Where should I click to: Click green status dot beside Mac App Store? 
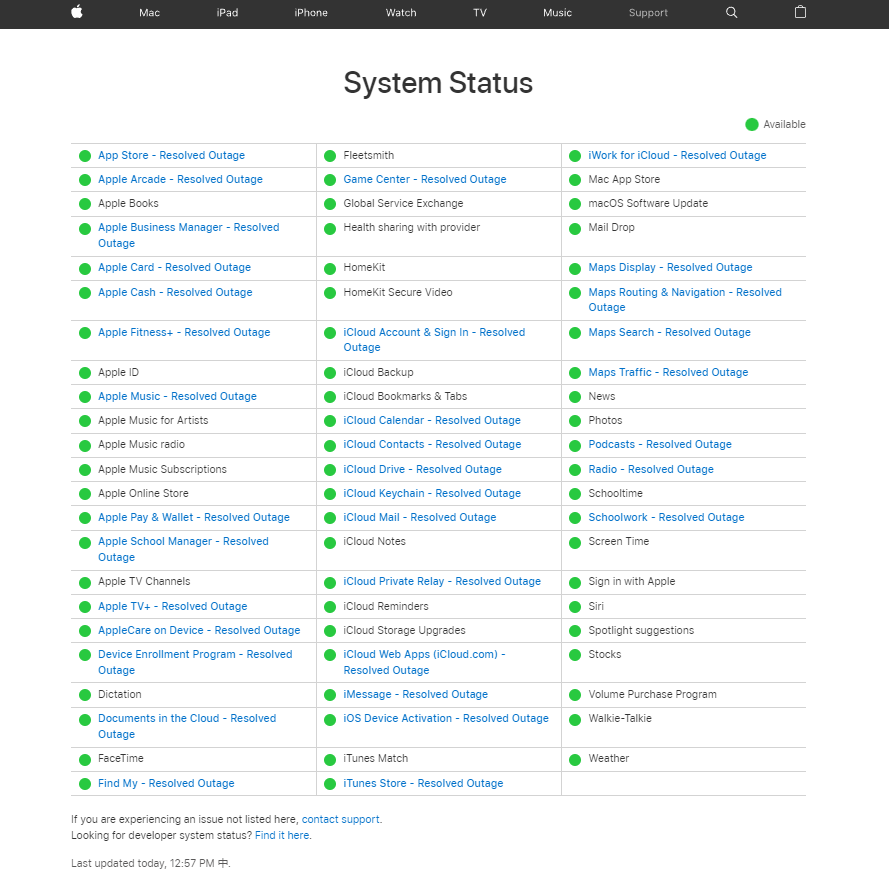pyautogui.click(x=575, y=180)
